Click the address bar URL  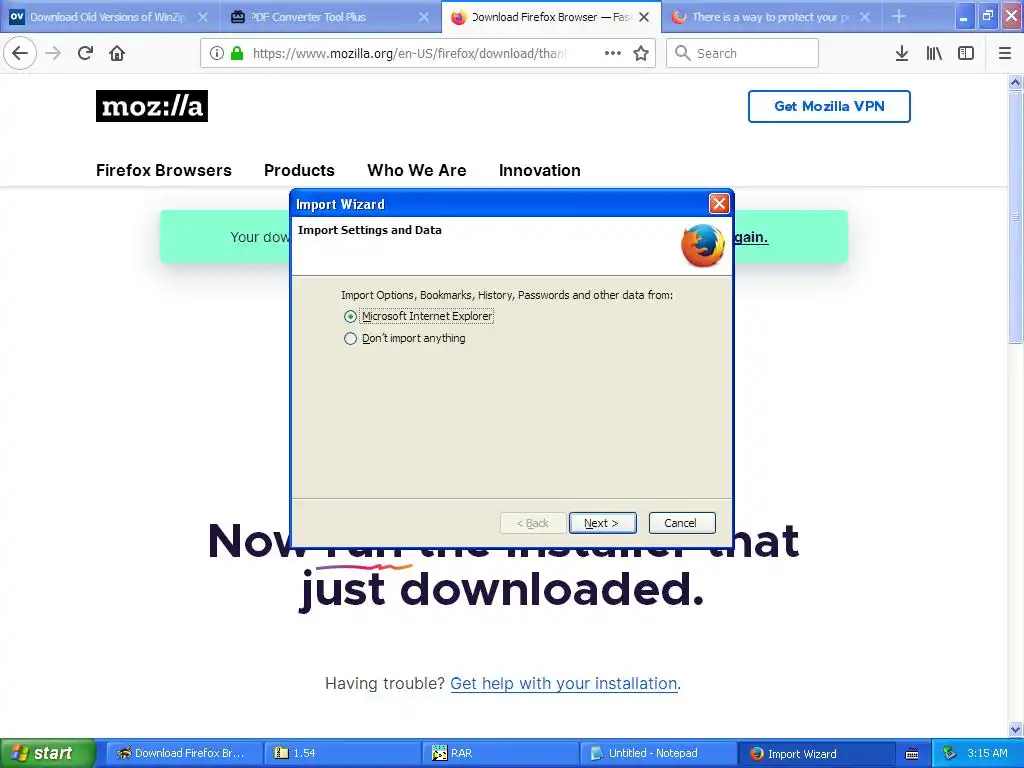click(x=410, y=53)
